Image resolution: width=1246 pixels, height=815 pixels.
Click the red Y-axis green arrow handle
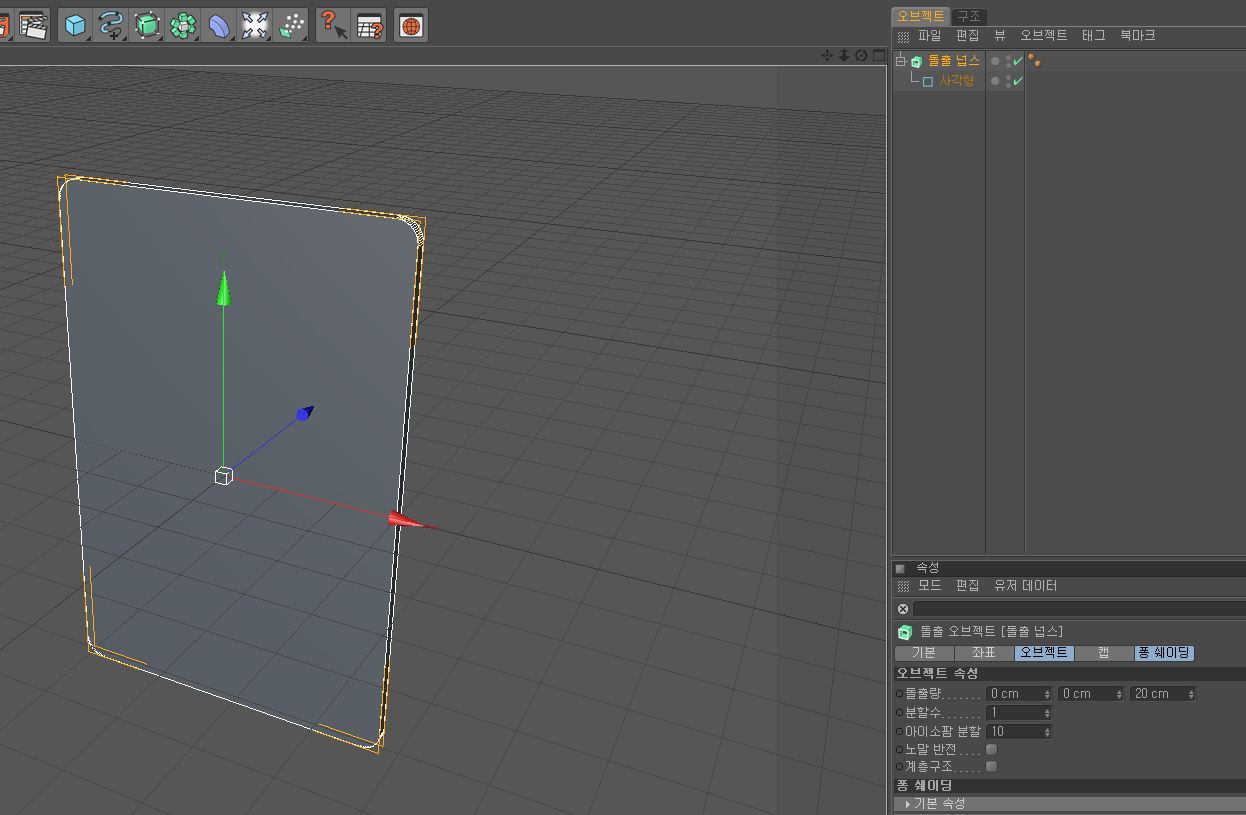[224, 288]
